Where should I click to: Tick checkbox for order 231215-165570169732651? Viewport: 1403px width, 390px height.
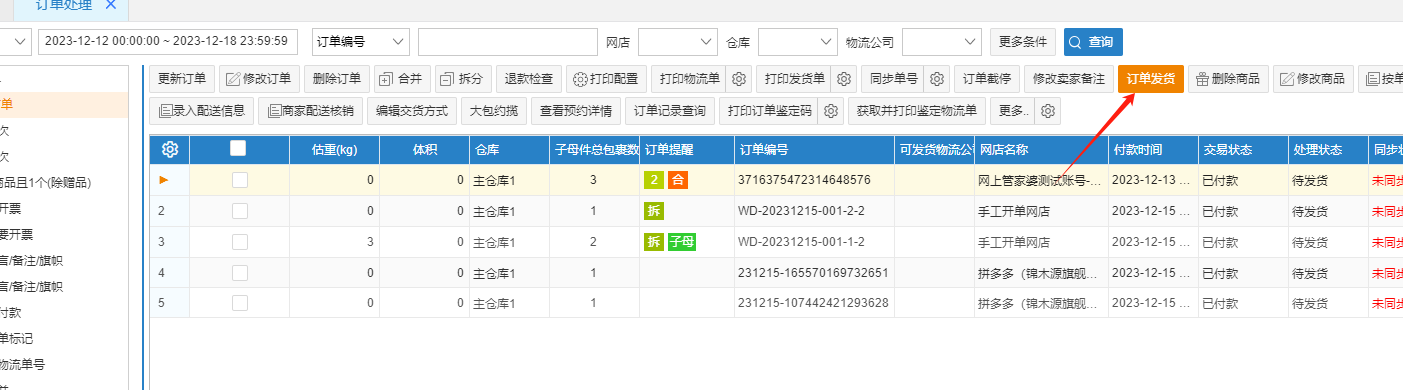pyautogui.click(x=240, y=273)
